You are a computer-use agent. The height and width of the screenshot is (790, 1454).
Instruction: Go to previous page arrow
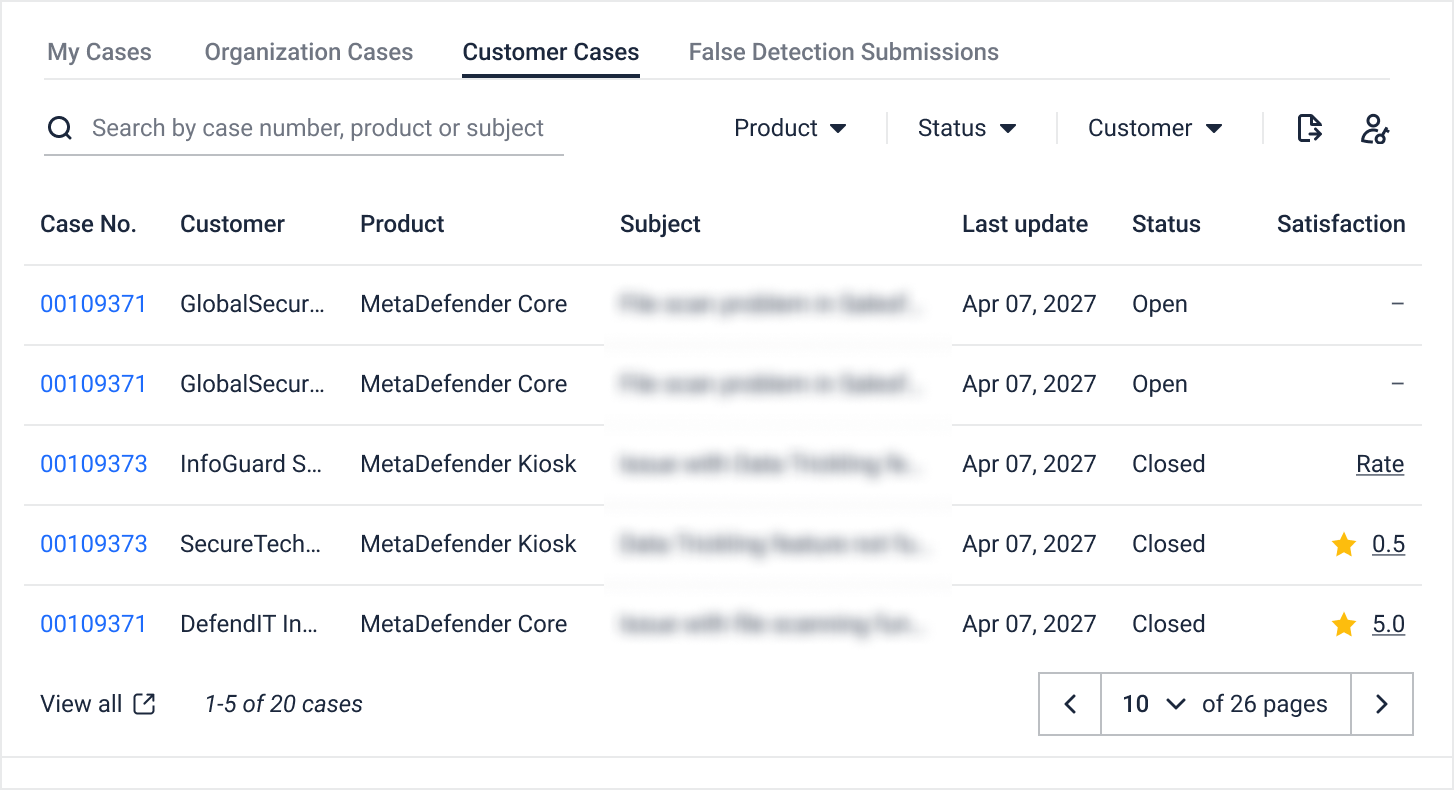(x=1070, y=704)
